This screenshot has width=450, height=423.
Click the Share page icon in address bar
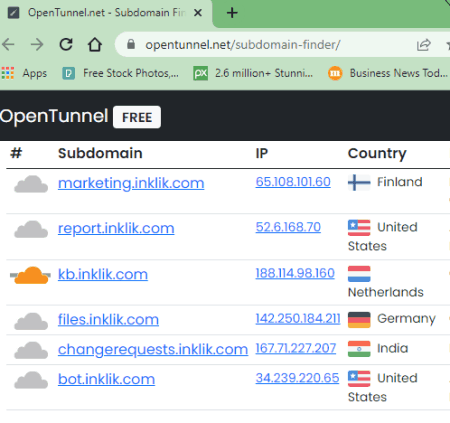[424, 45]
